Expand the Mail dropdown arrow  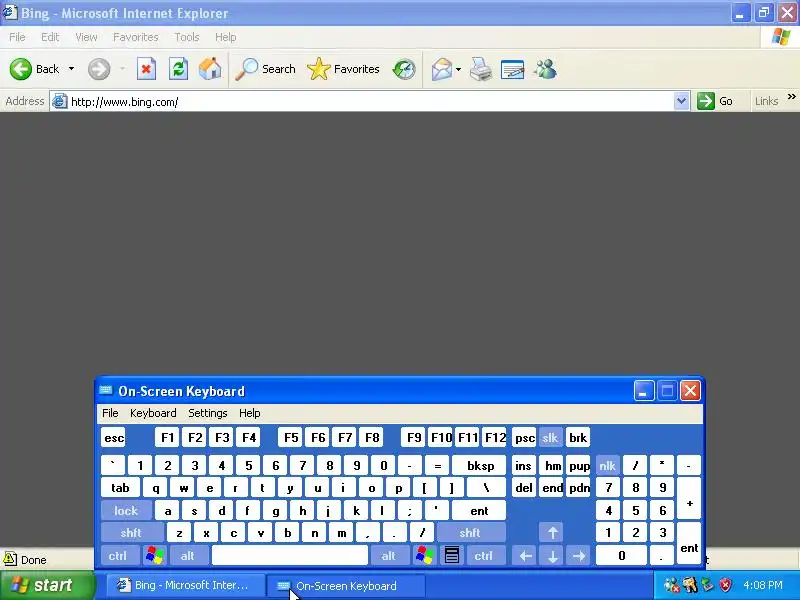(x=458, y=69)
